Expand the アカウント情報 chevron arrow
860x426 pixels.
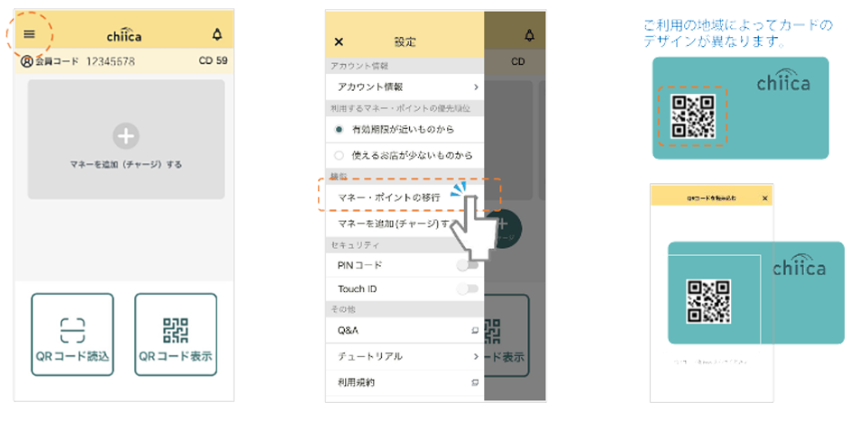tap(476, 87)
